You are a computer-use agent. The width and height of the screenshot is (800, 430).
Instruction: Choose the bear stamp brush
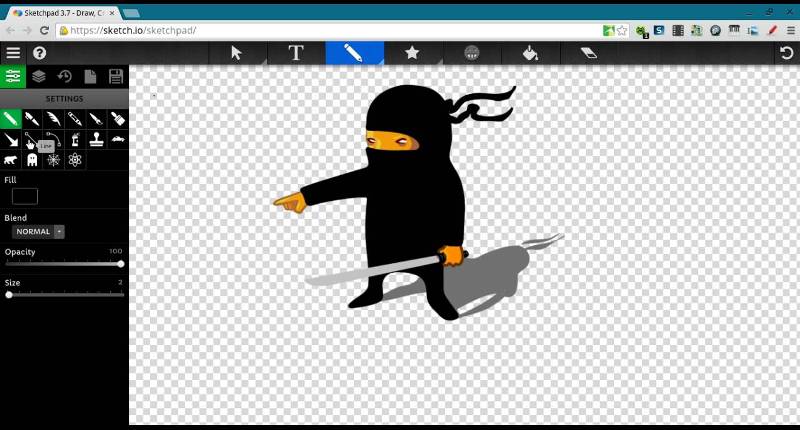[11, 160]
